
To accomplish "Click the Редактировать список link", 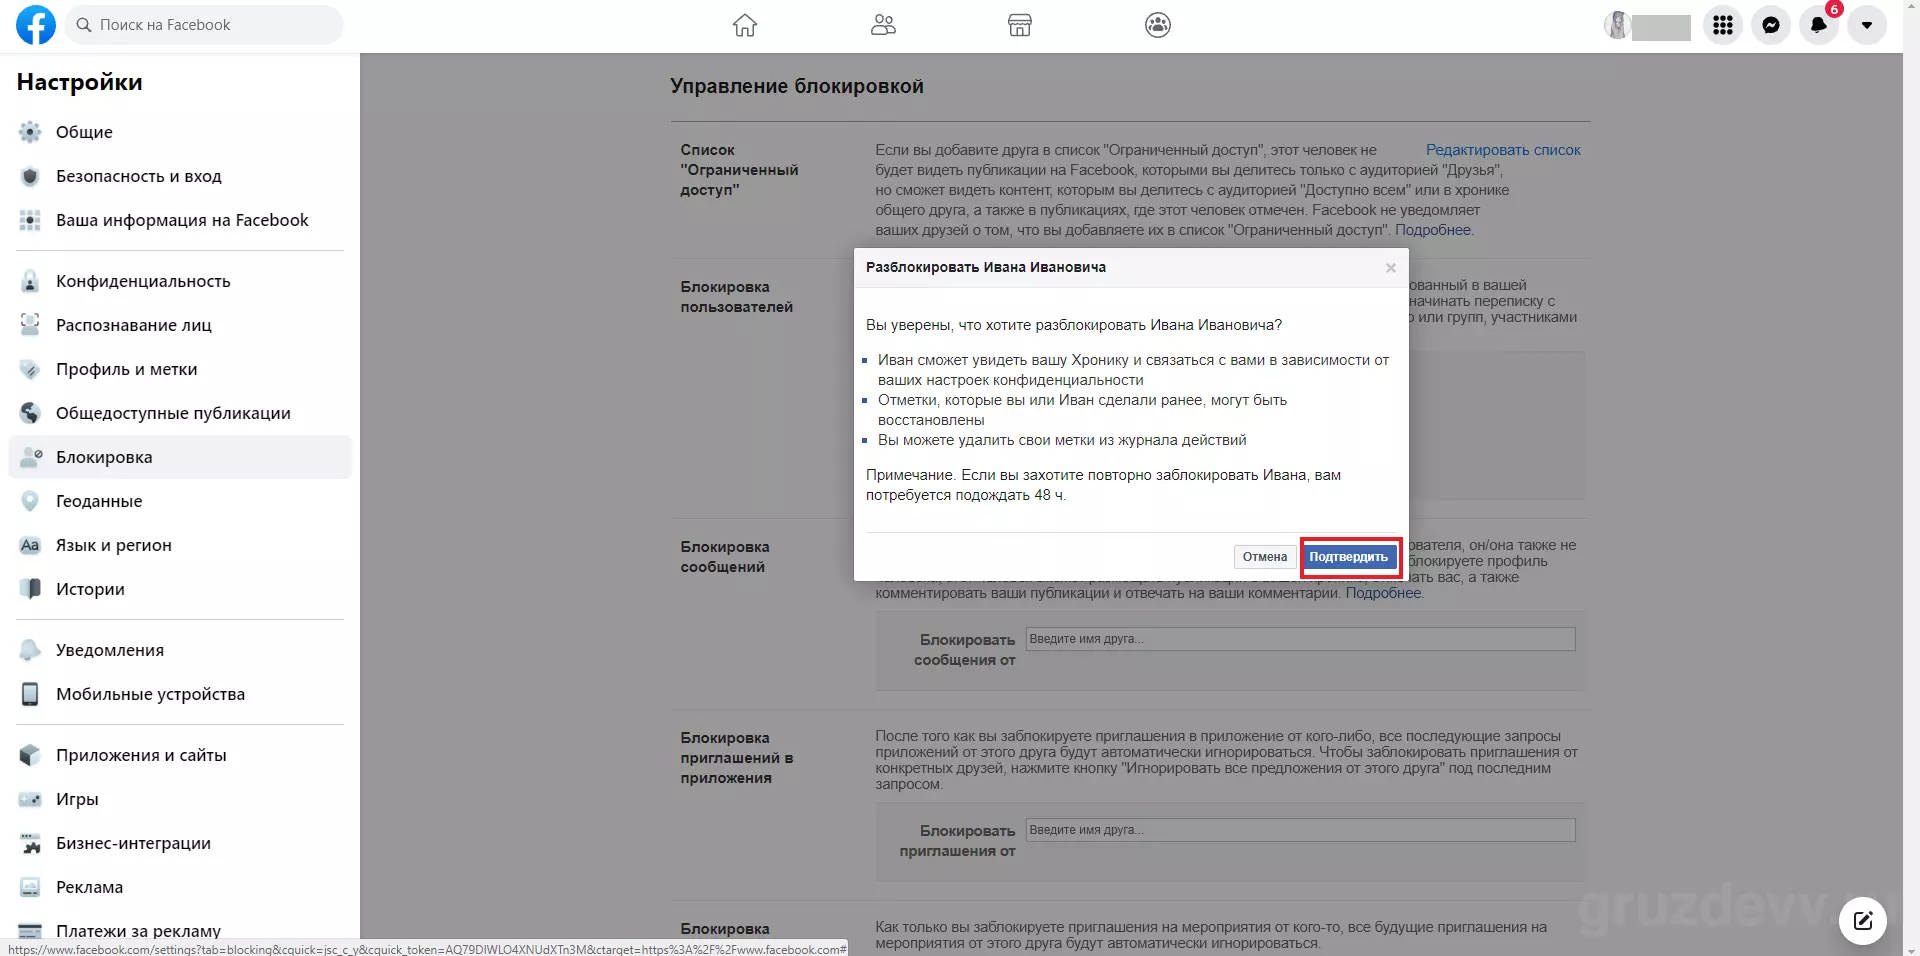I will coord(1503,150).
